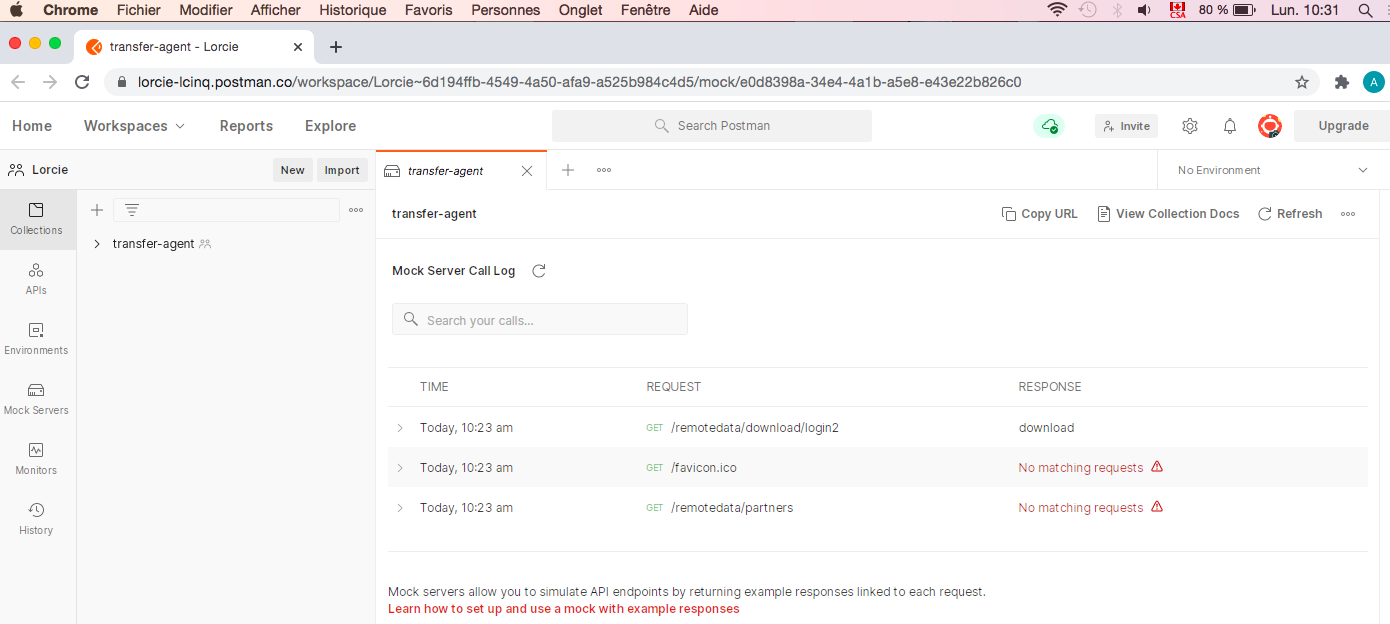Screen dimensions: 1390x624
Task: Open the Favoris menu
Action: [429, 10]
